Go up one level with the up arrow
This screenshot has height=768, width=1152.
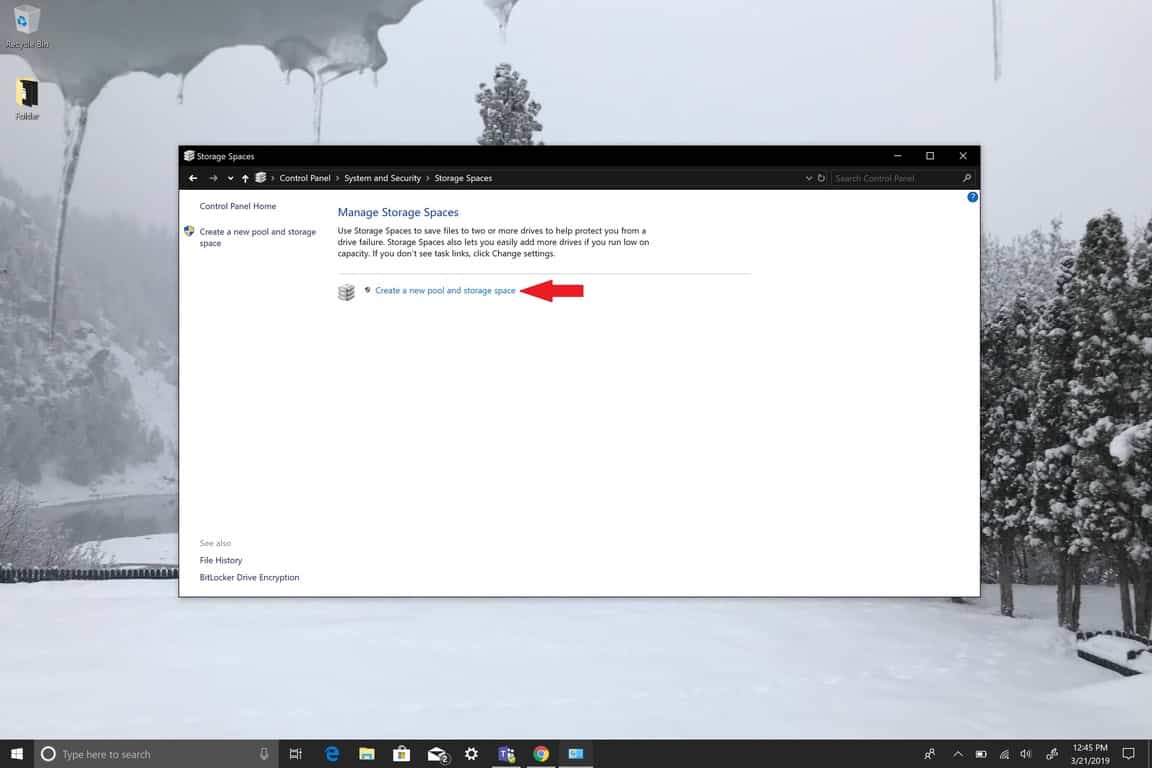245,178
